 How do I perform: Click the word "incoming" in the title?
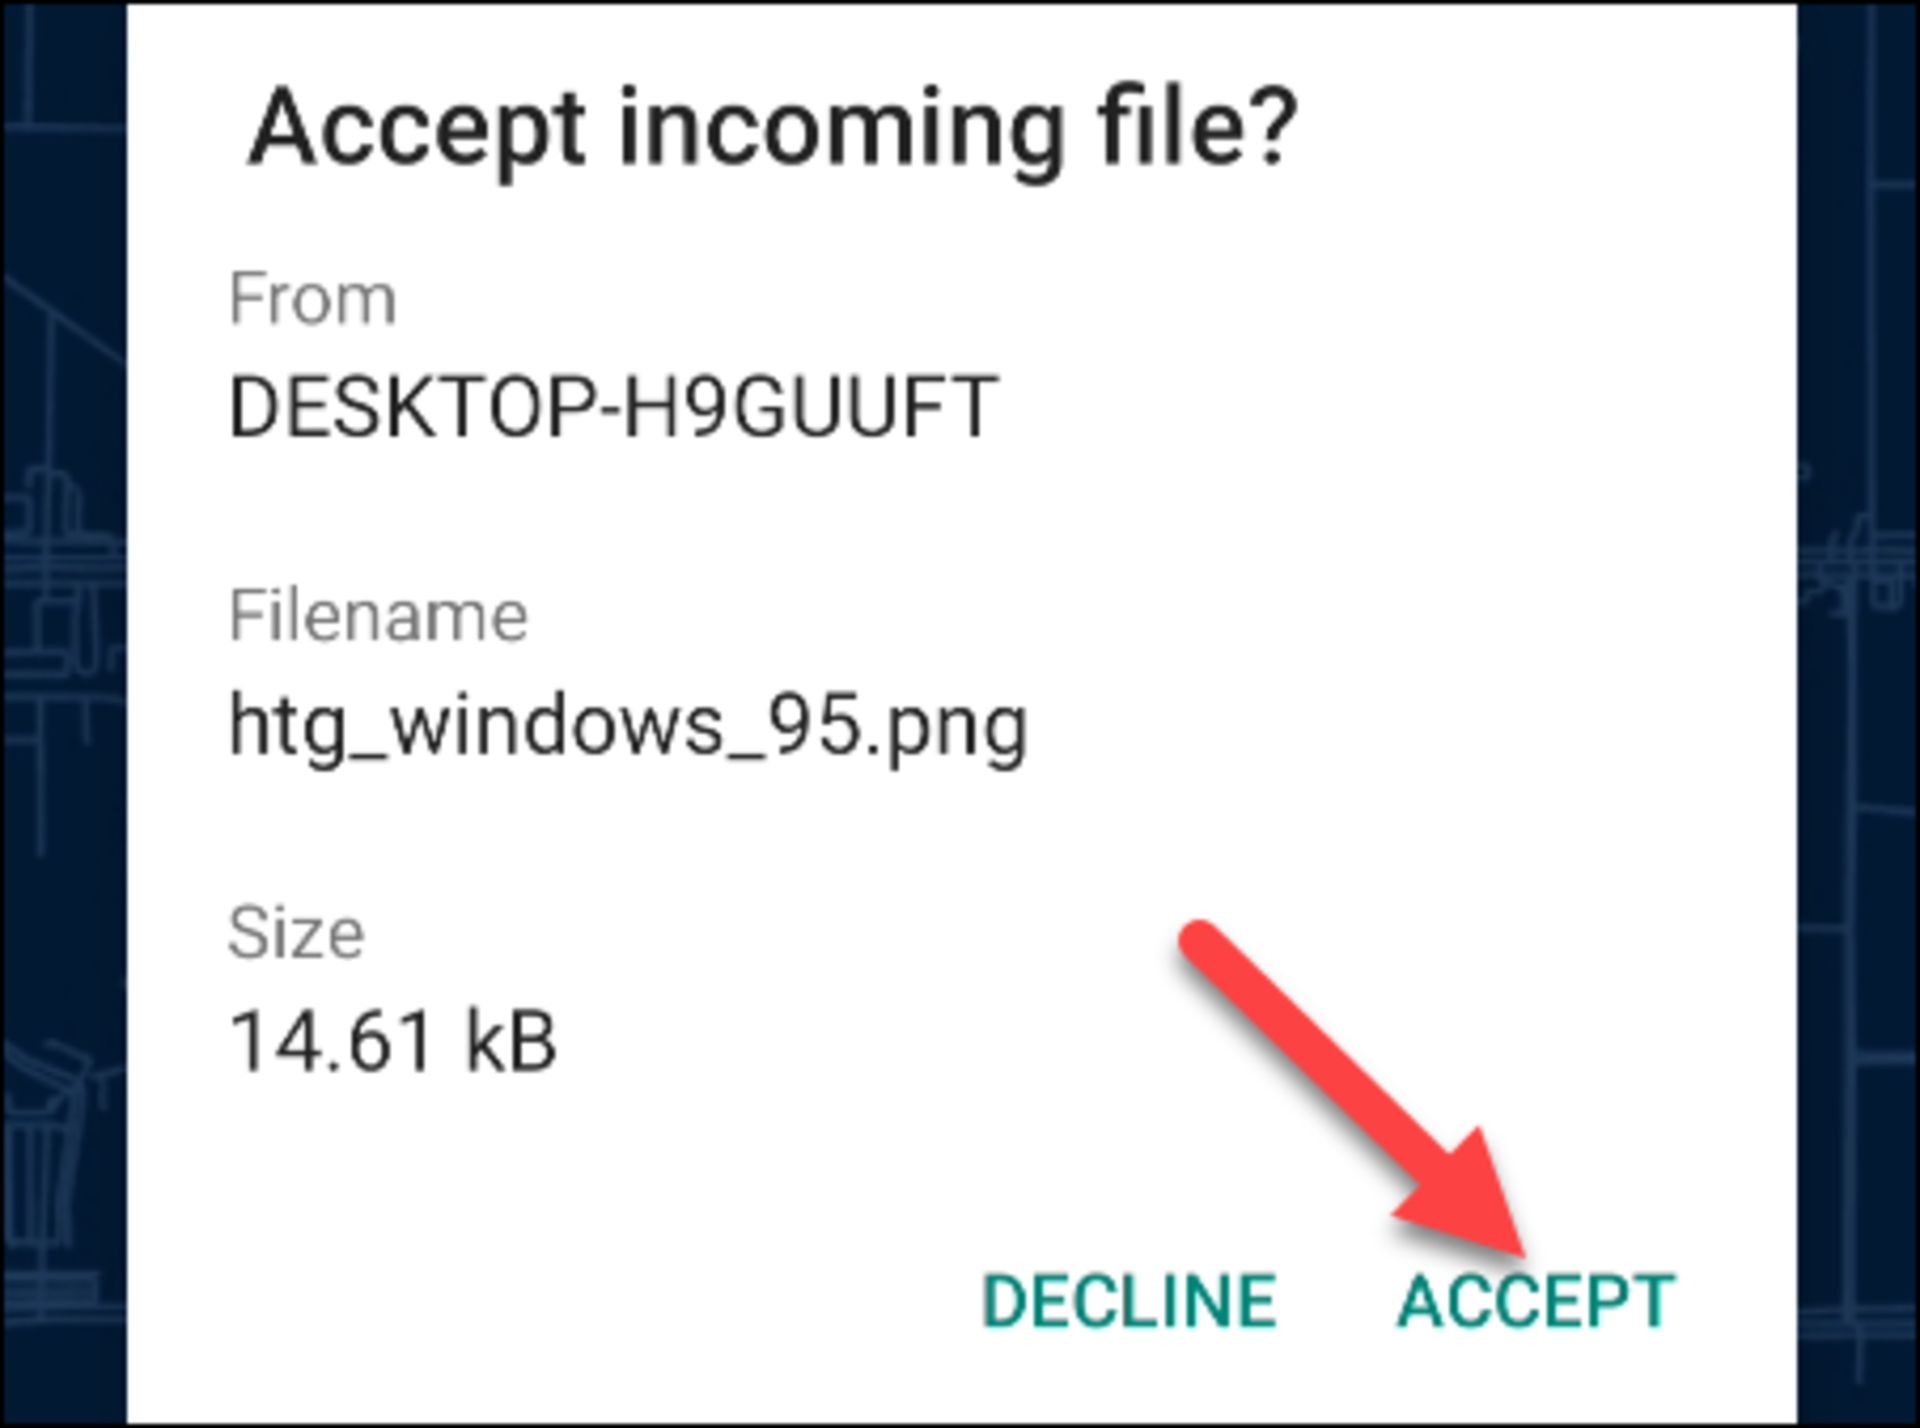coord(838,130)
